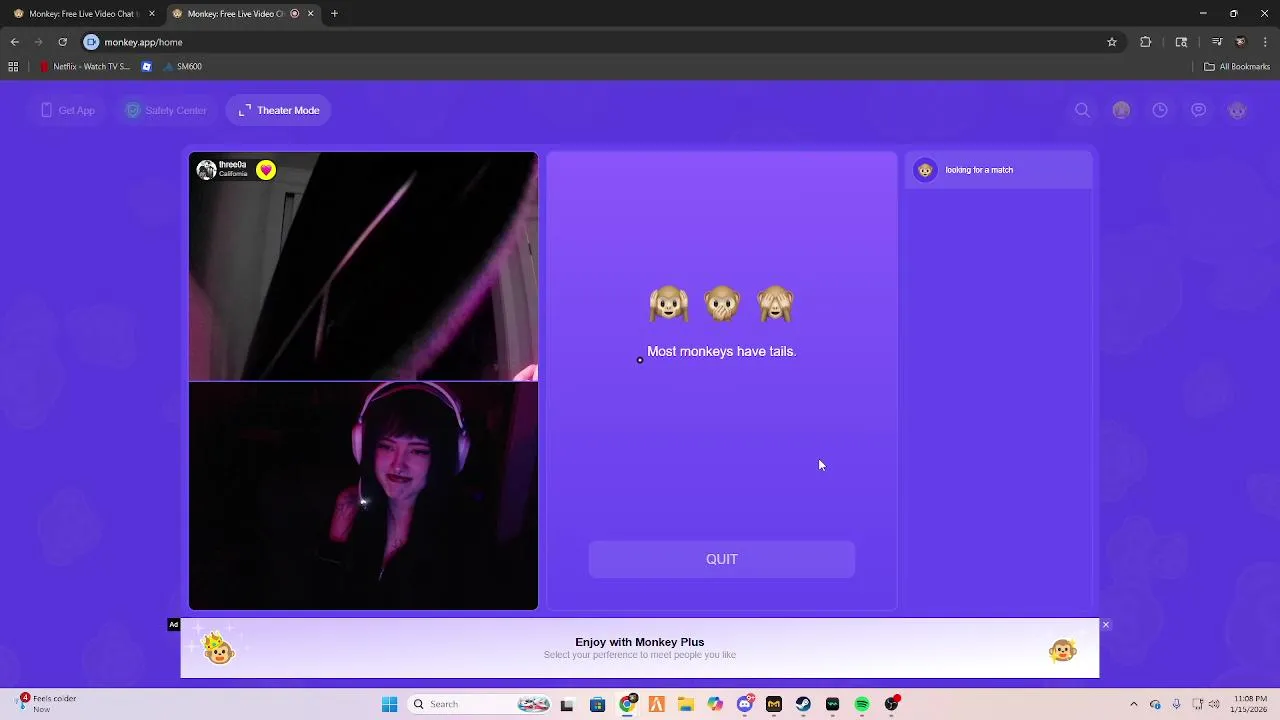Click the camera site-info icon in address bar
The width and height of the screenshot is (1280, 720).
pos(91,42)
